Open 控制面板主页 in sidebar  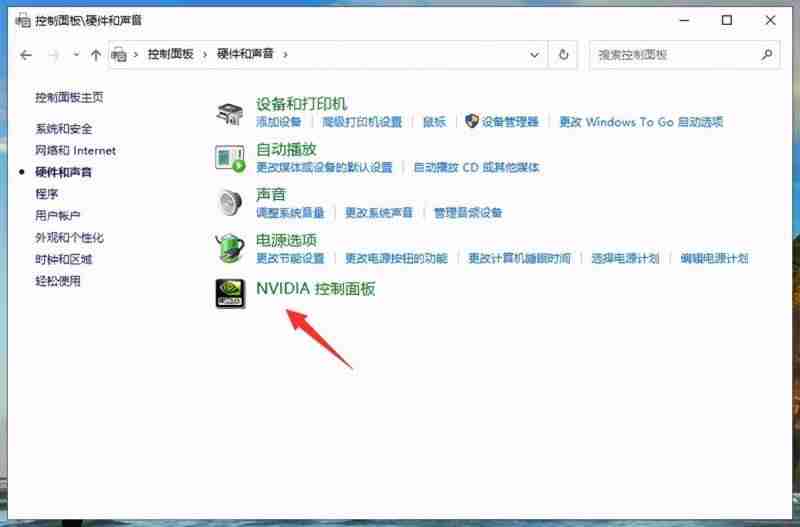tap(69, 97)
